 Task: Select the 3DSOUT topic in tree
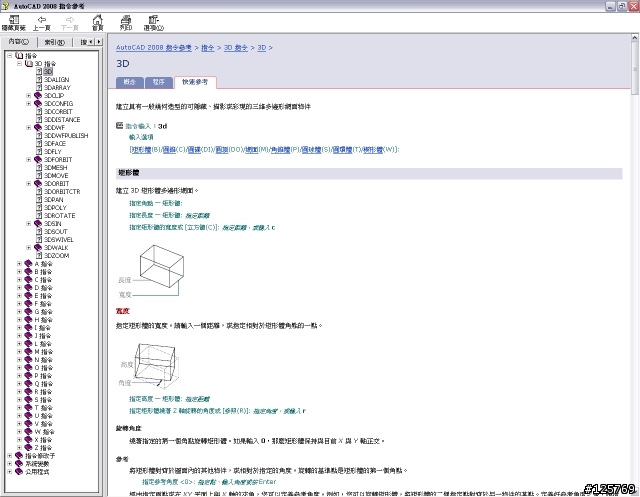pyautogui.click(x=56, y=231)
